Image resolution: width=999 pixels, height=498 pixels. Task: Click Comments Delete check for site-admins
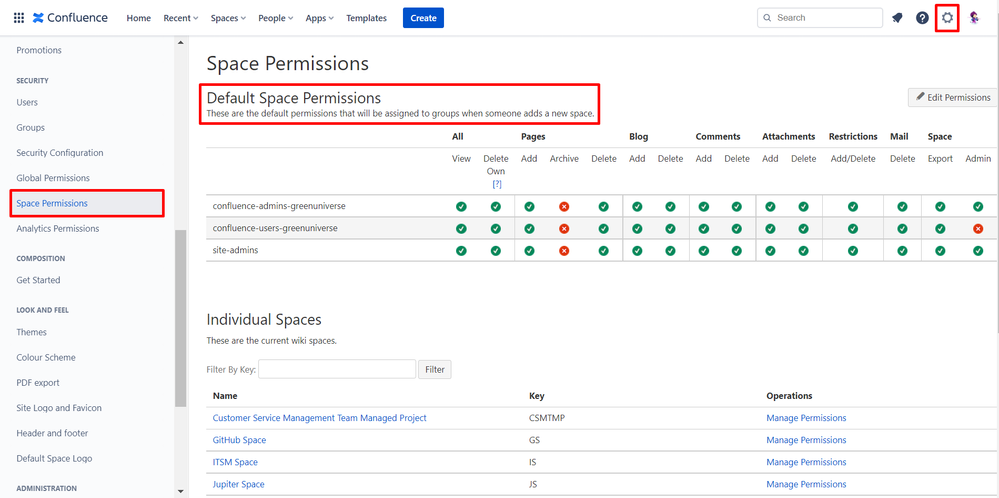(x=737, y=251)
